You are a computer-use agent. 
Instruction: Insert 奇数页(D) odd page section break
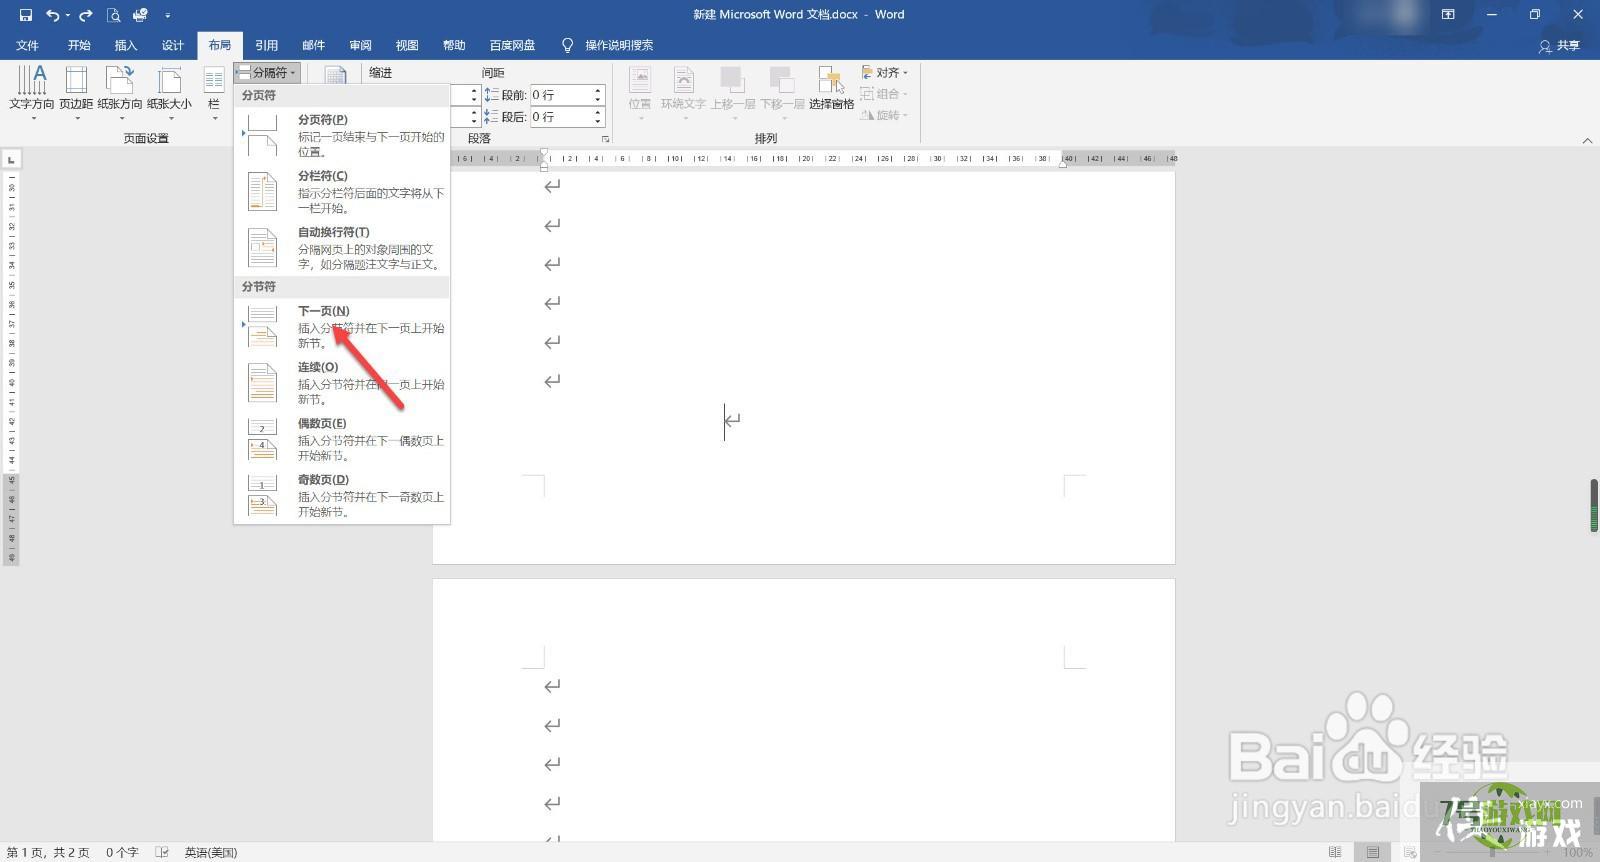pyautogui.click(x=342, y=495)
